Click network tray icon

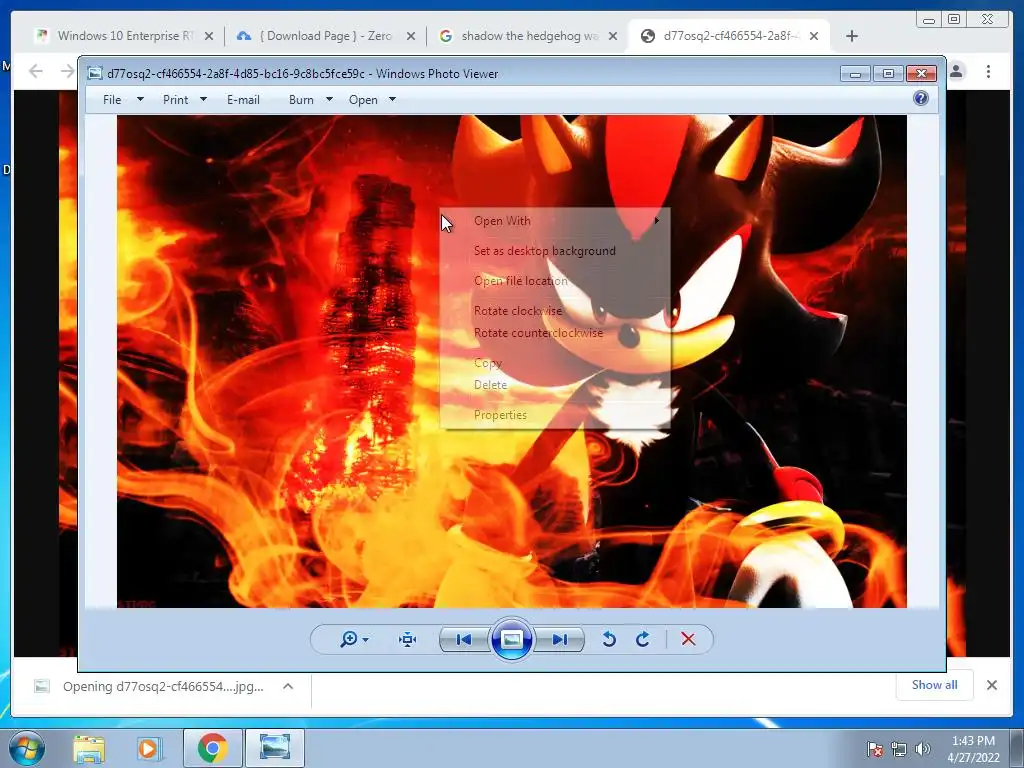(x=899, y=749)
